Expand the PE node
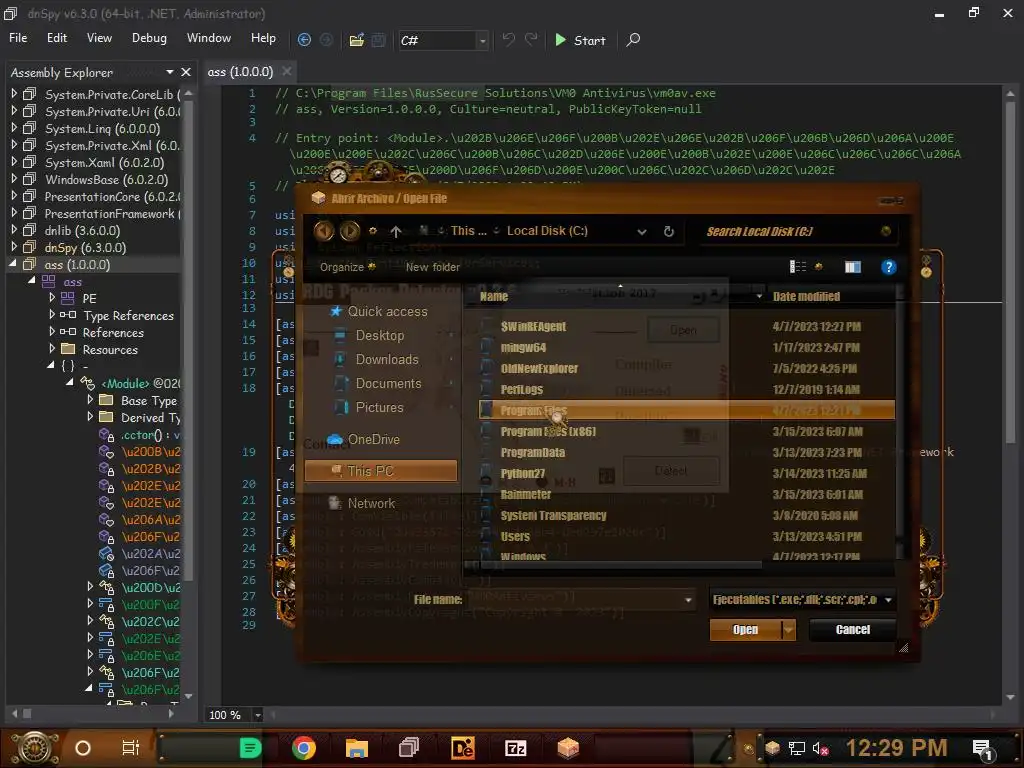Screen dimensions: 1024x768 point(52,298)
